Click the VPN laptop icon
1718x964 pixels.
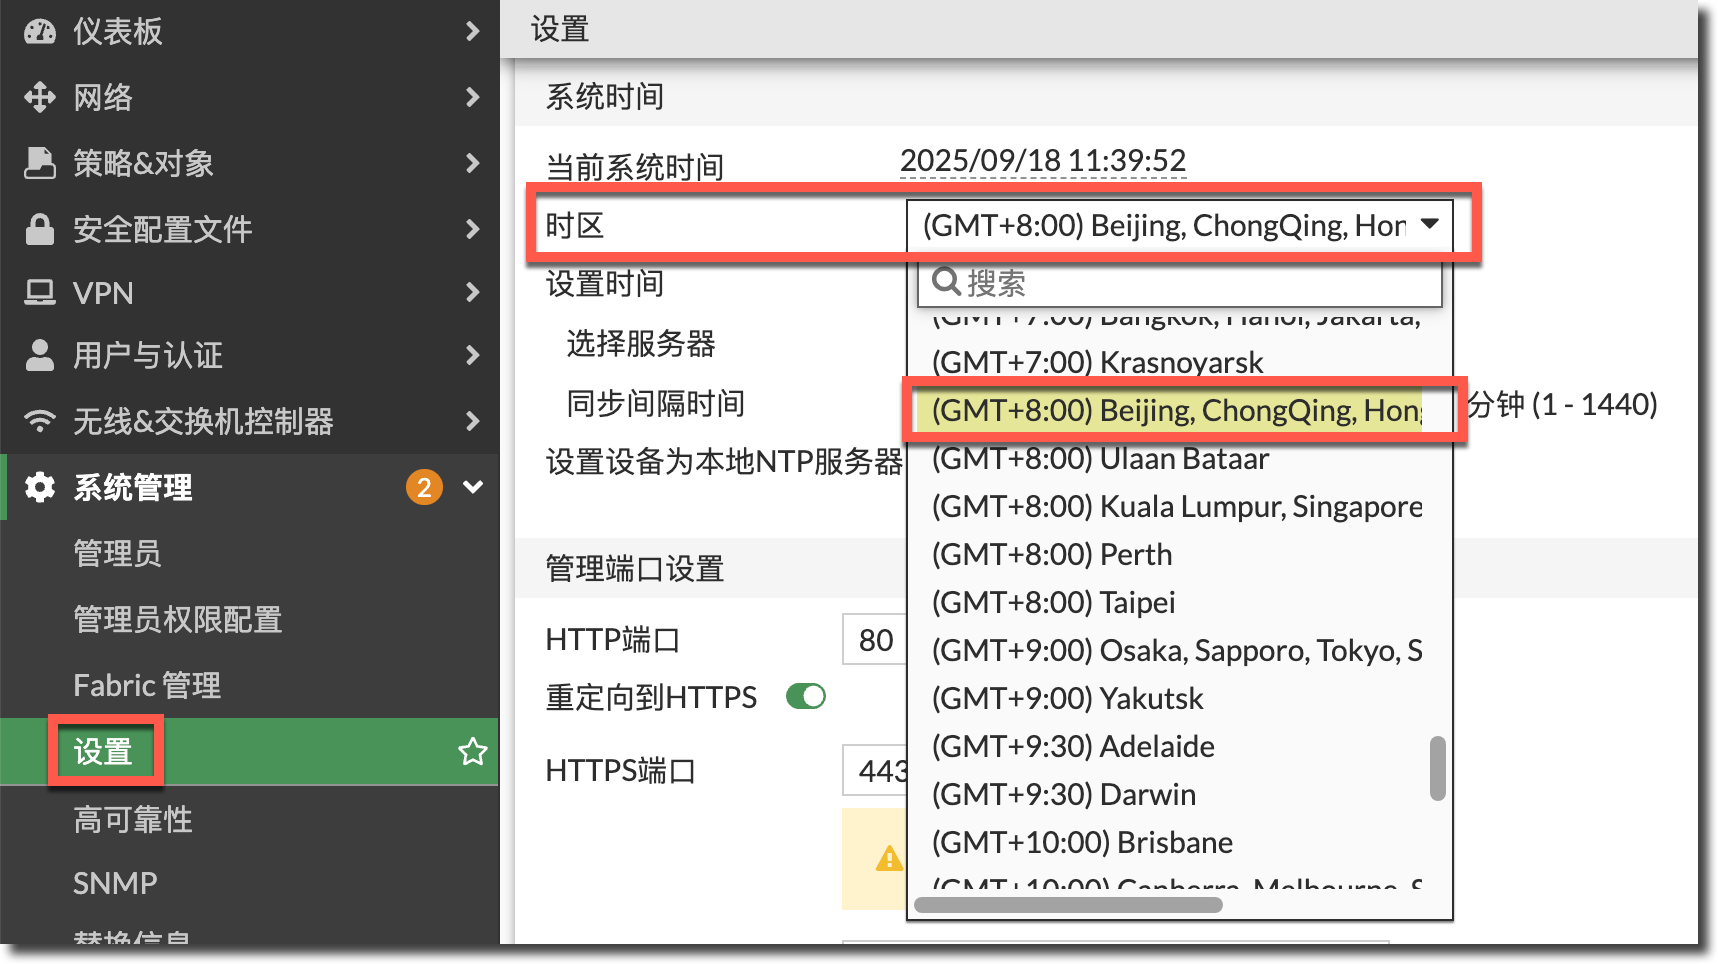[40, 293]
